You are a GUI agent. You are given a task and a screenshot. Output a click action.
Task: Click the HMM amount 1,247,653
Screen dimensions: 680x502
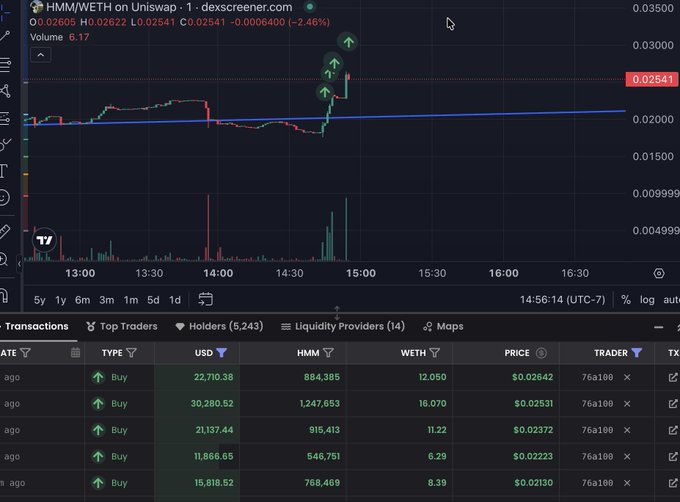(x=320, y=404)
